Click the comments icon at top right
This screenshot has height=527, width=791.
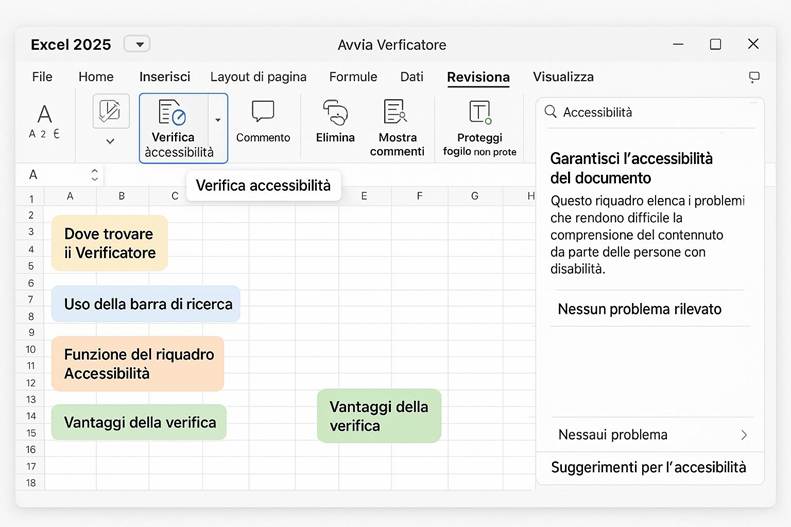(x=754, y=77)
